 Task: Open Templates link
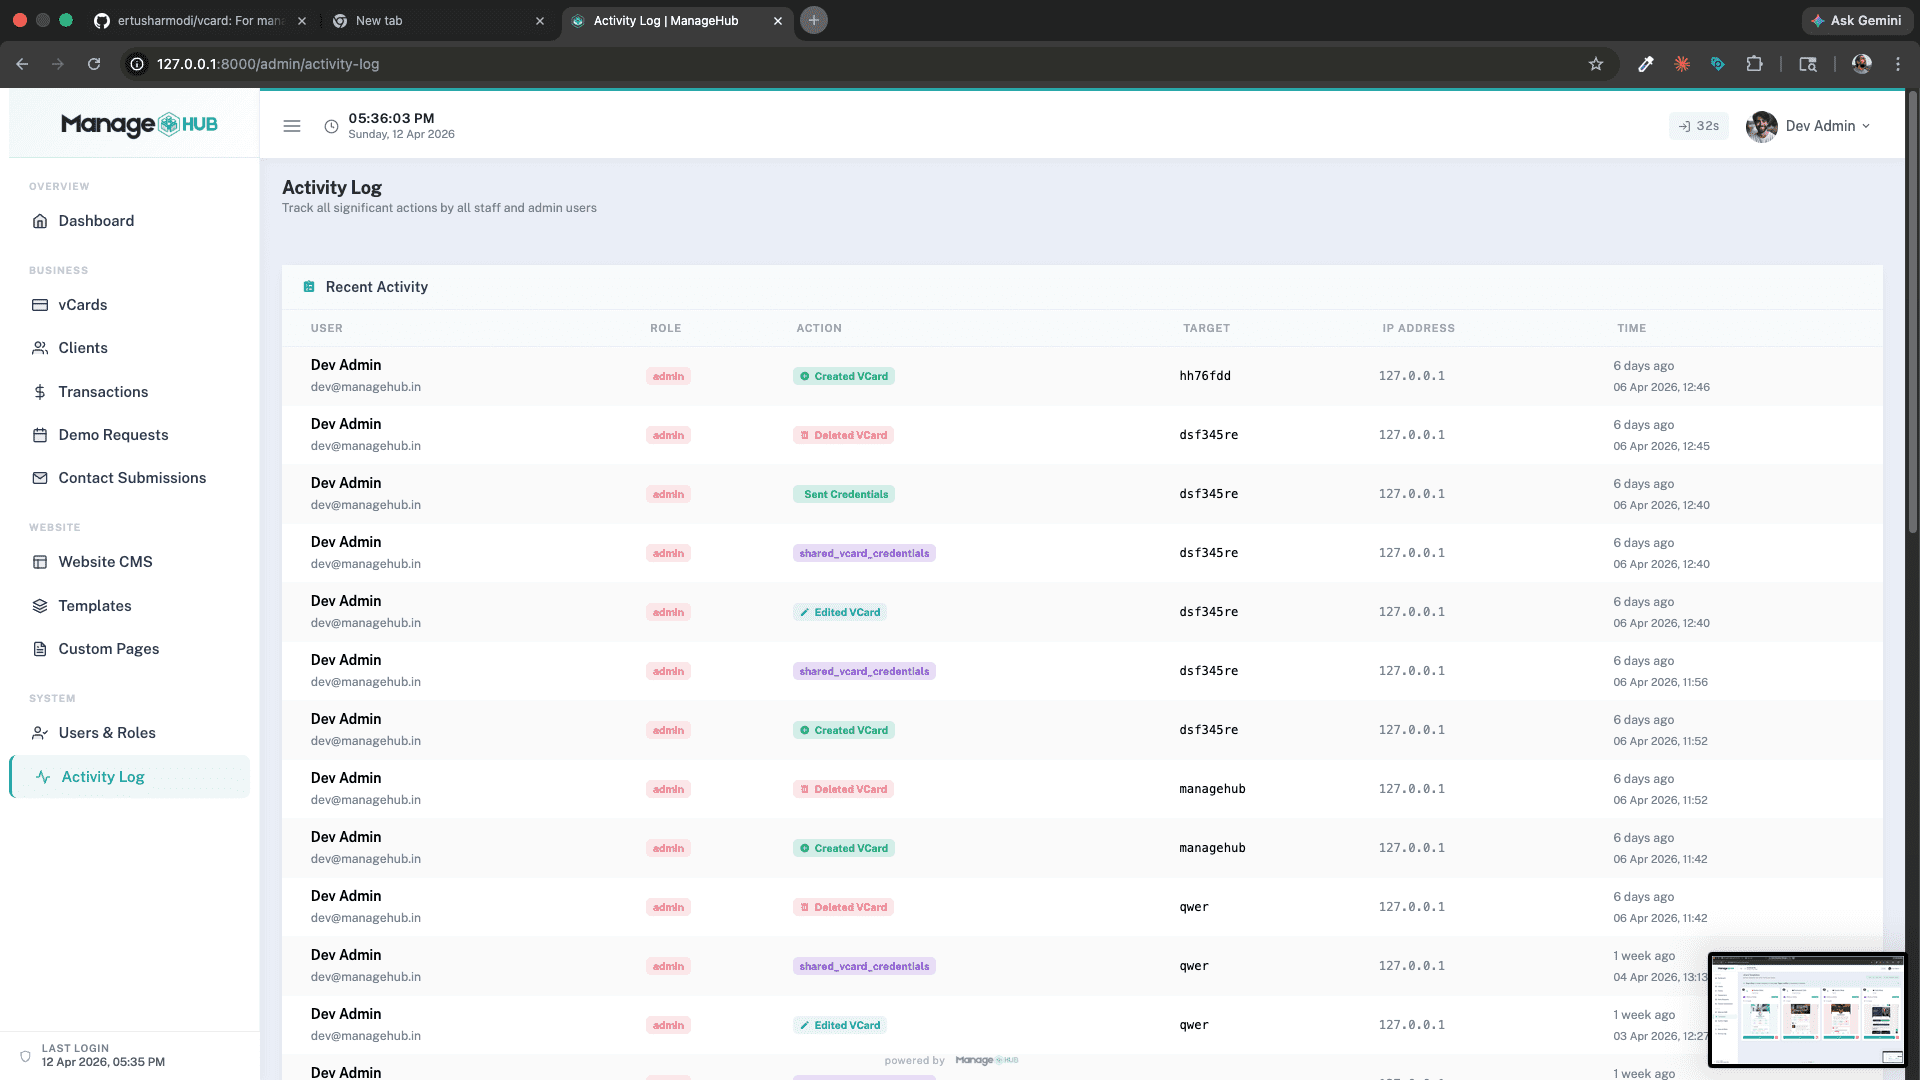94,606
